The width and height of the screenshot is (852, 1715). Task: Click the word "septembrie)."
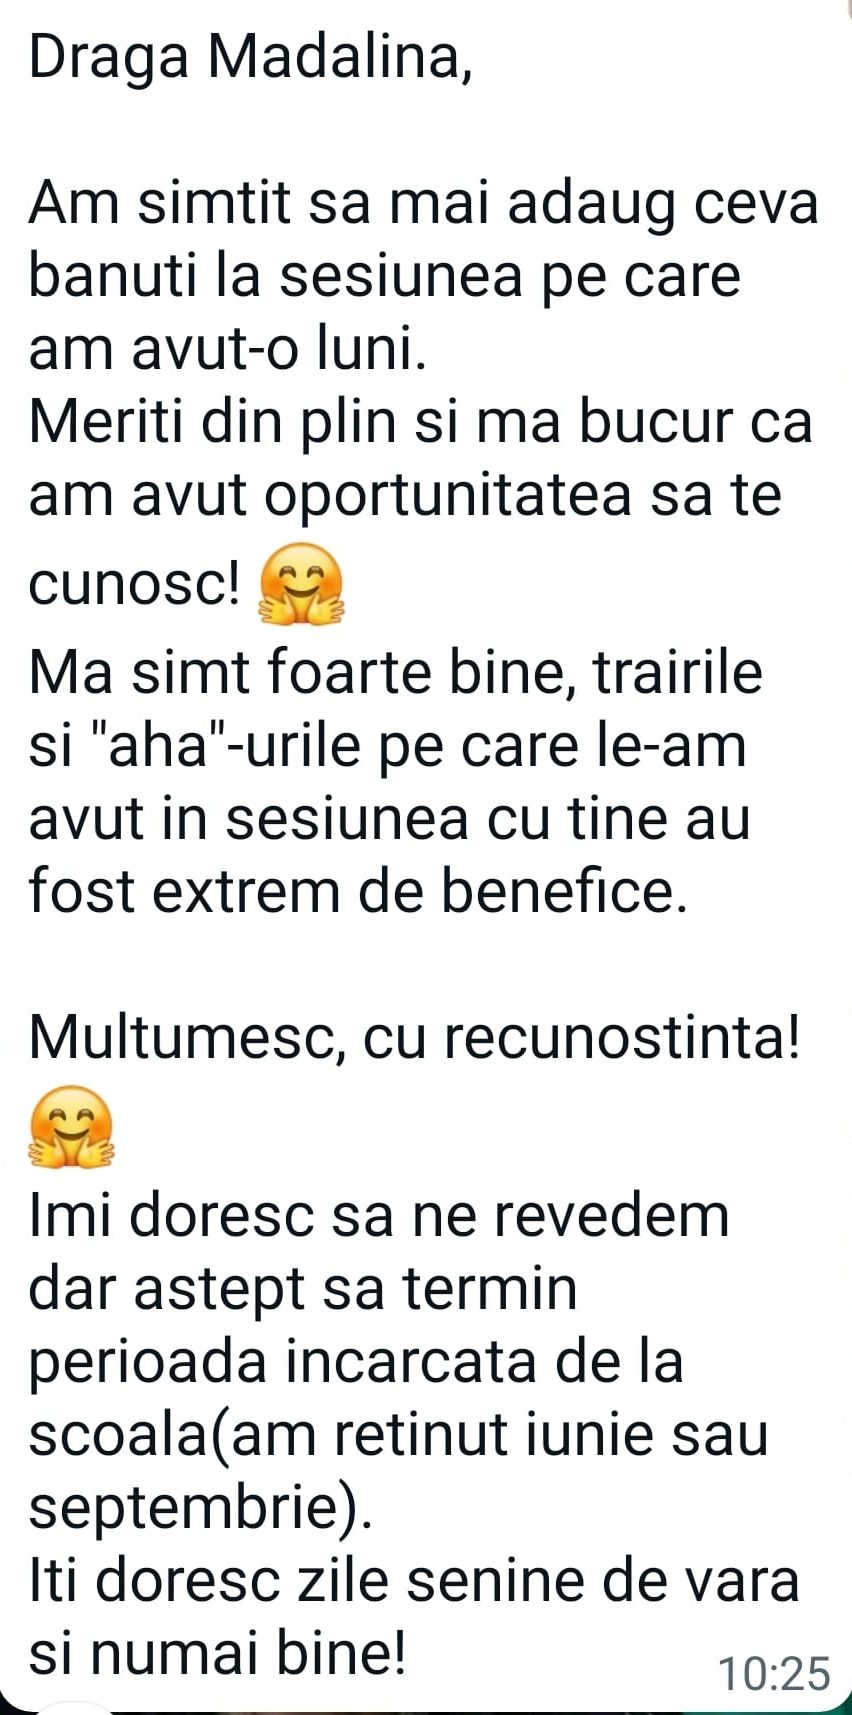(200, 1510)
